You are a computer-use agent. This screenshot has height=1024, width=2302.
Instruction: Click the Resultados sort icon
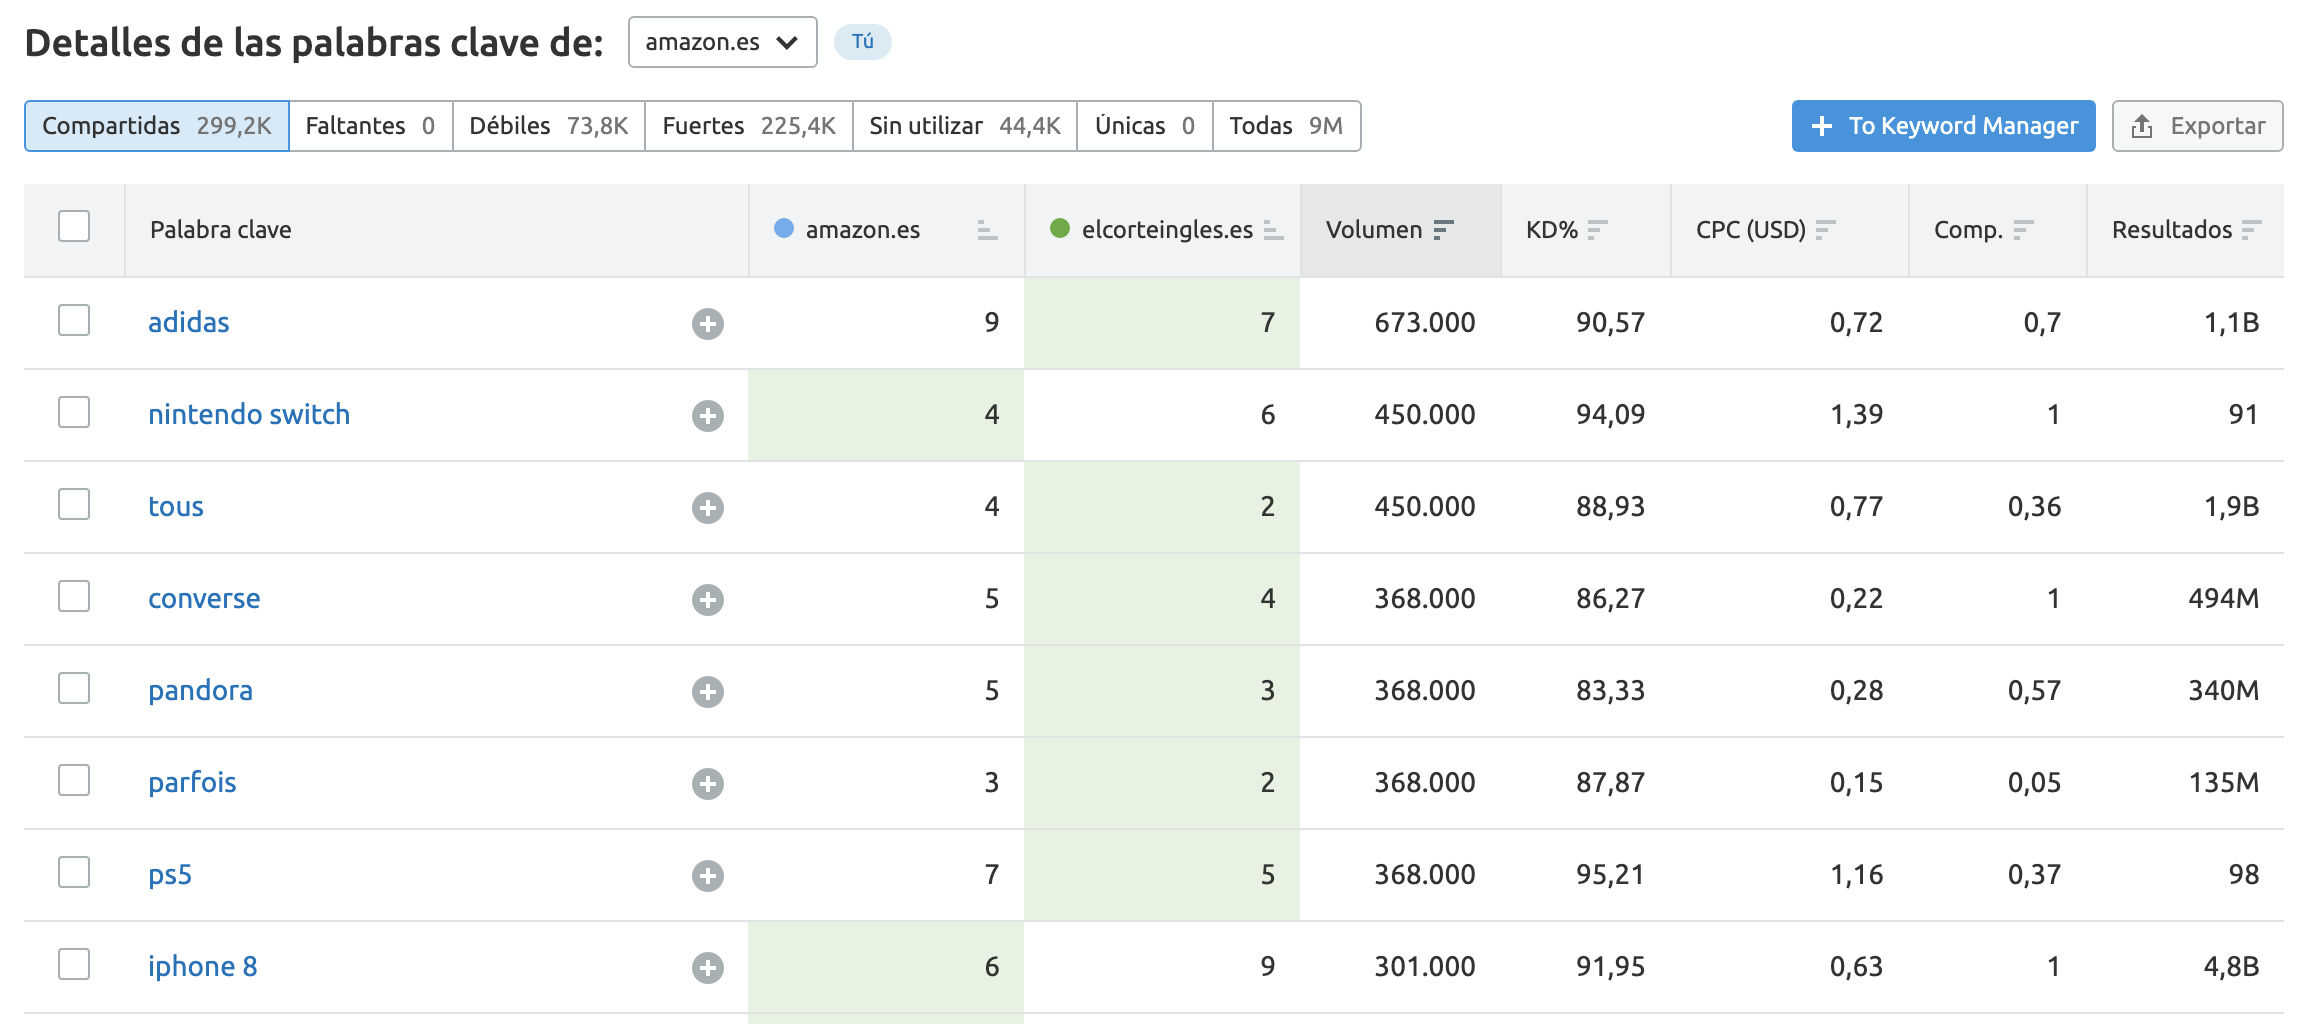(2251, 230)
